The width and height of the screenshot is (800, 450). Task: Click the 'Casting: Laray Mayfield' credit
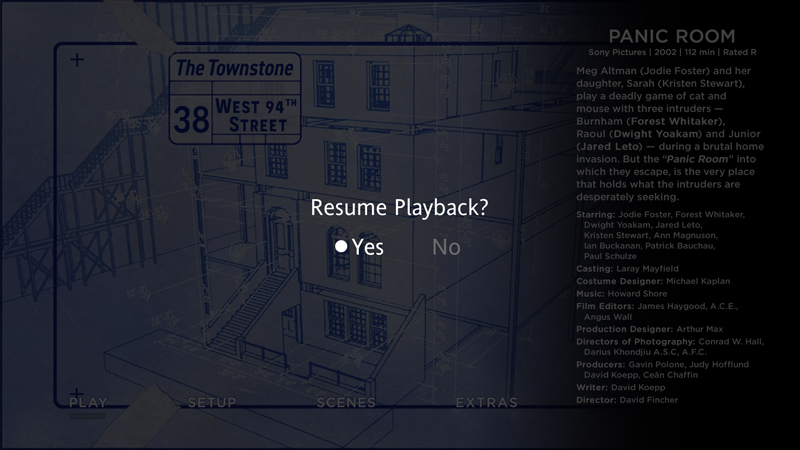coord(628,268)
